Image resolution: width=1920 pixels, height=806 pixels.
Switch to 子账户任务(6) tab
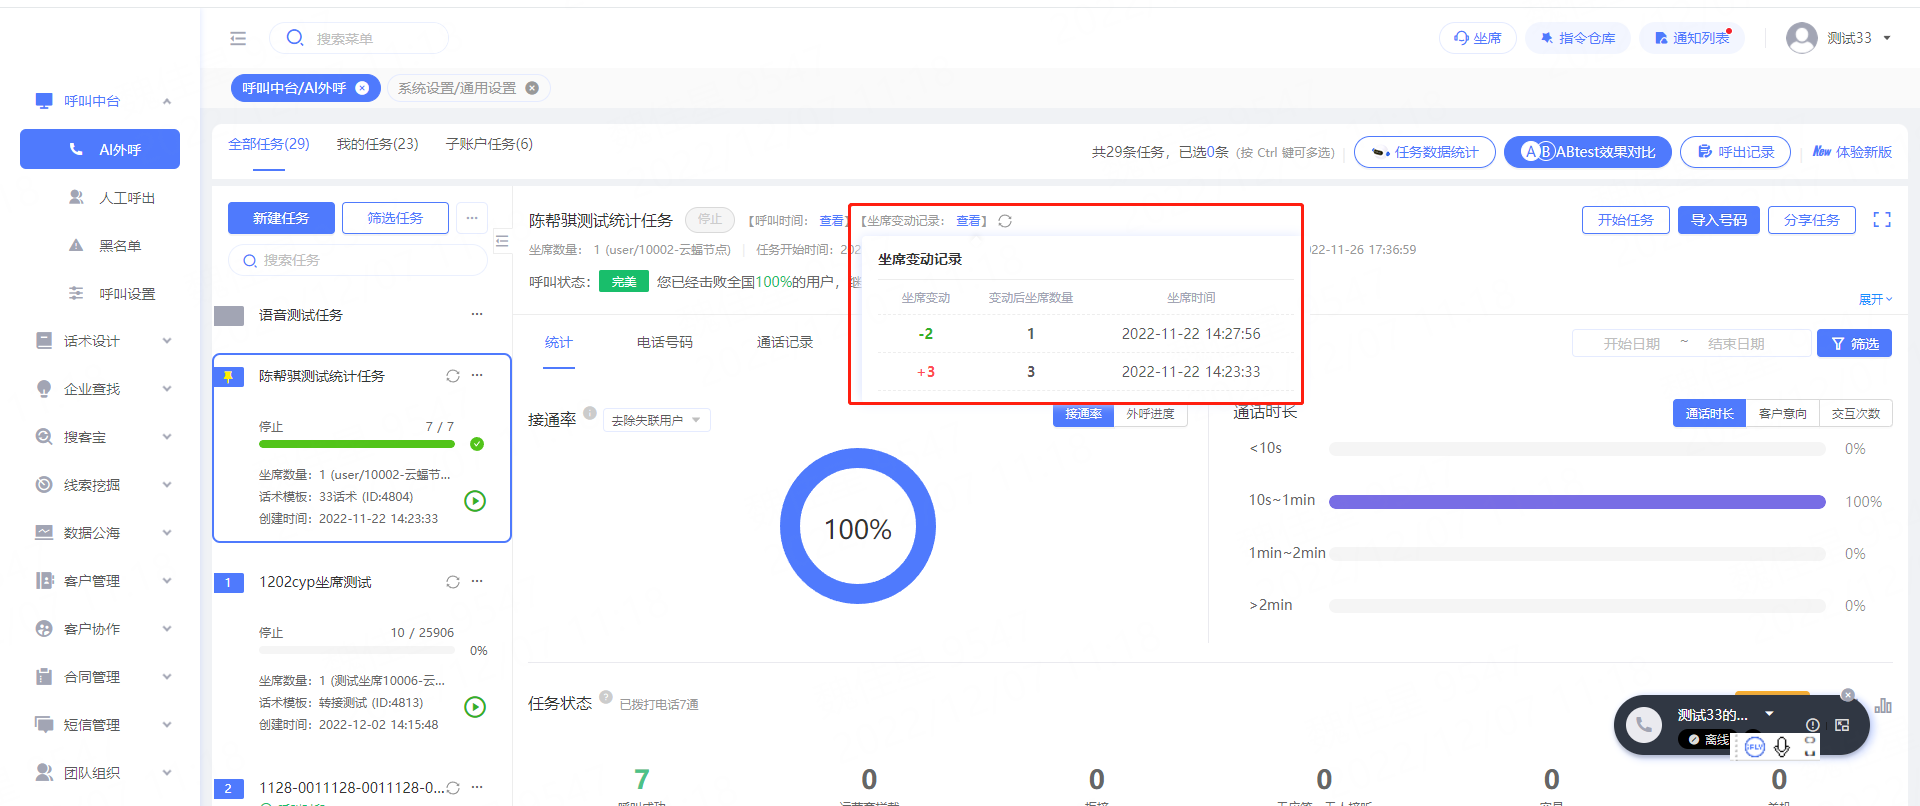point(489,144)
